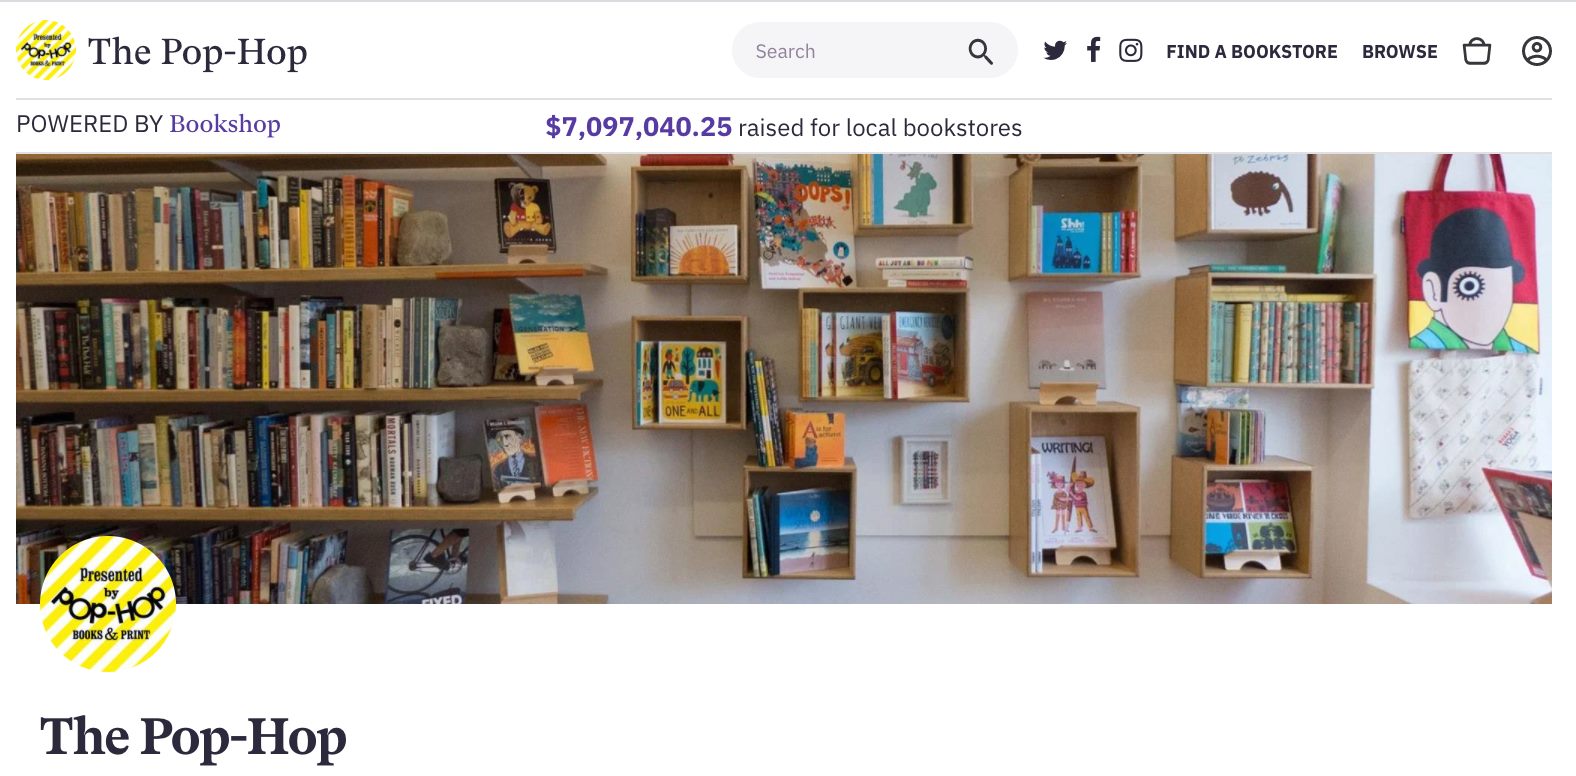Screen dimensions: 1576x776
Task: Follow the Bookshop link
Action: coord(225,124)
